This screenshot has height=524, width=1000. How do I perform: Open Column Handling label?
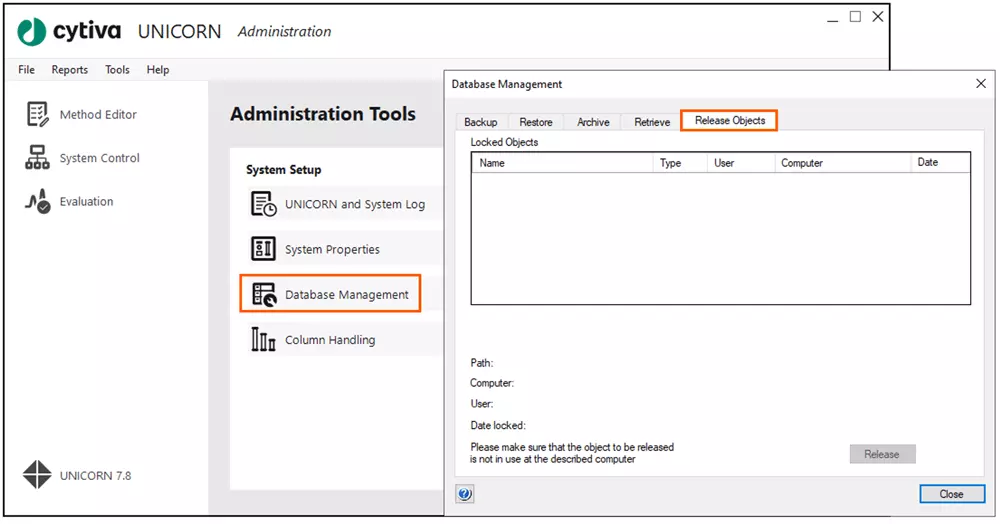330,340
